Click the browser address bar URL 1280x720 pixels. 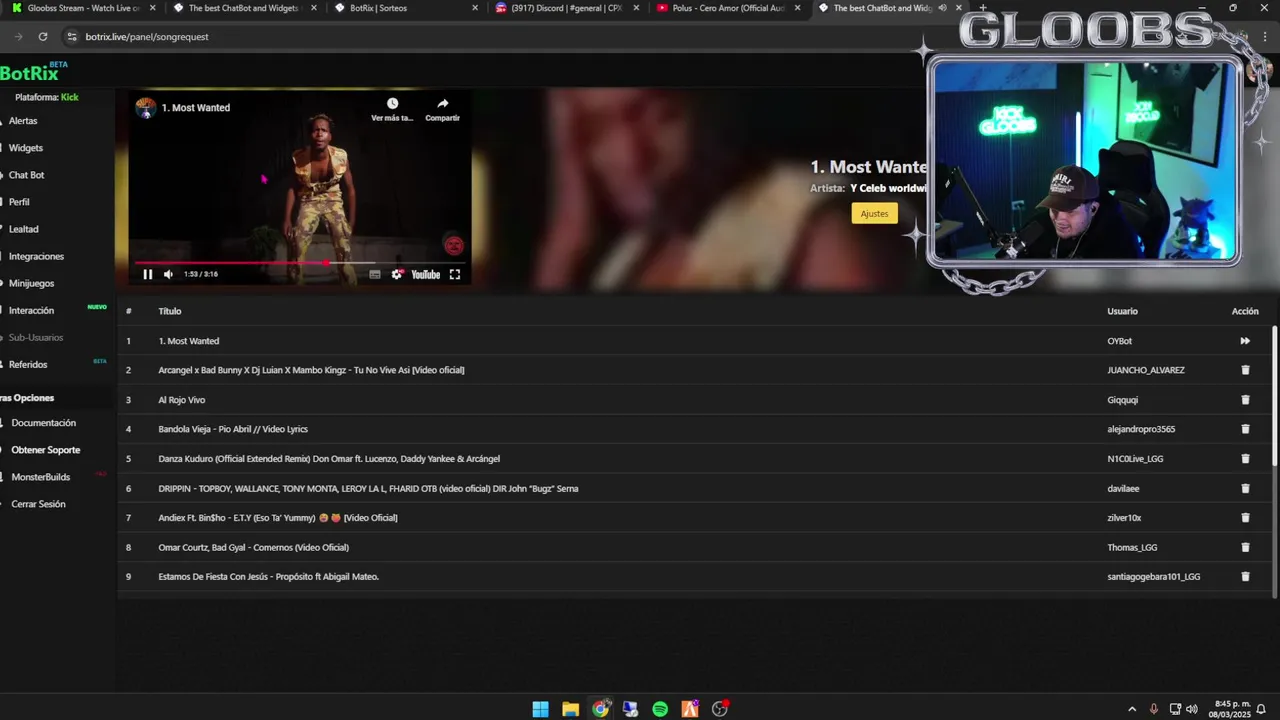coord(147,37)
